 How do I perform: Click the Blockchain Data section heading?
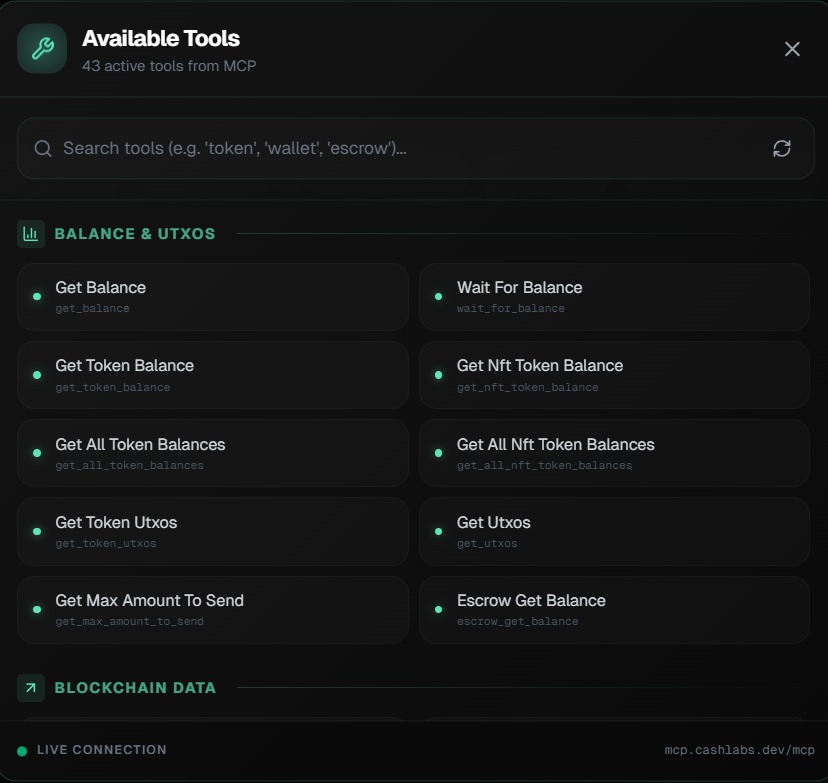[x=135, y=688]
